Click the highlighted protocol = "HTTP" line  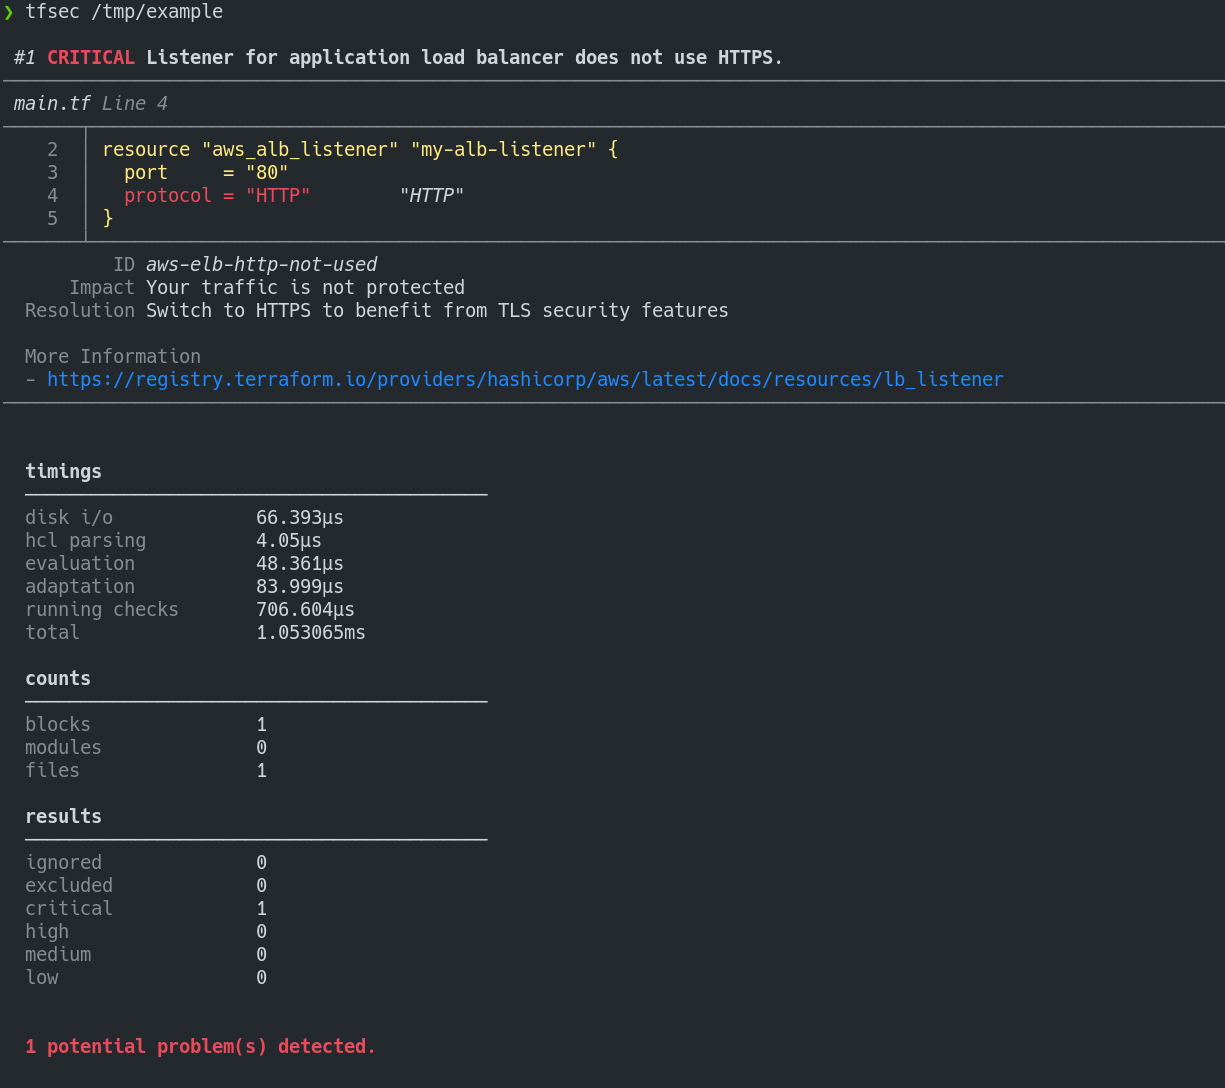[x=215, y=195]
